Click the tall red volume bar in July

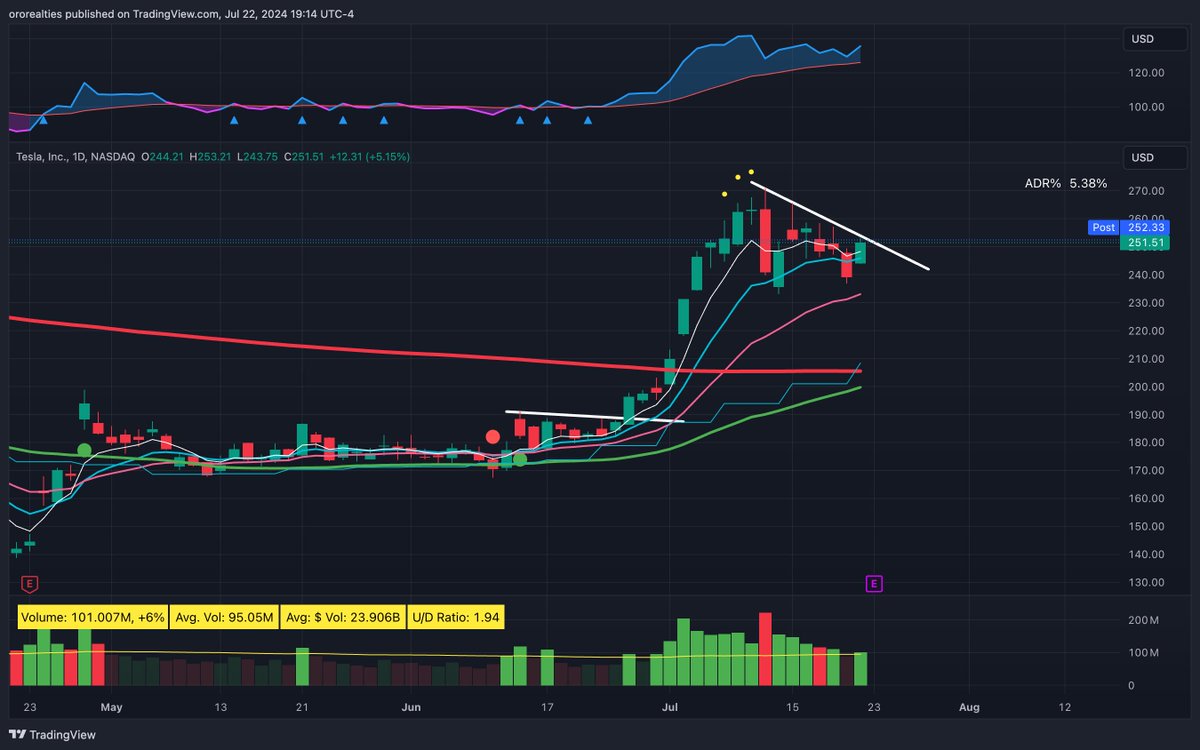[766, 649]
